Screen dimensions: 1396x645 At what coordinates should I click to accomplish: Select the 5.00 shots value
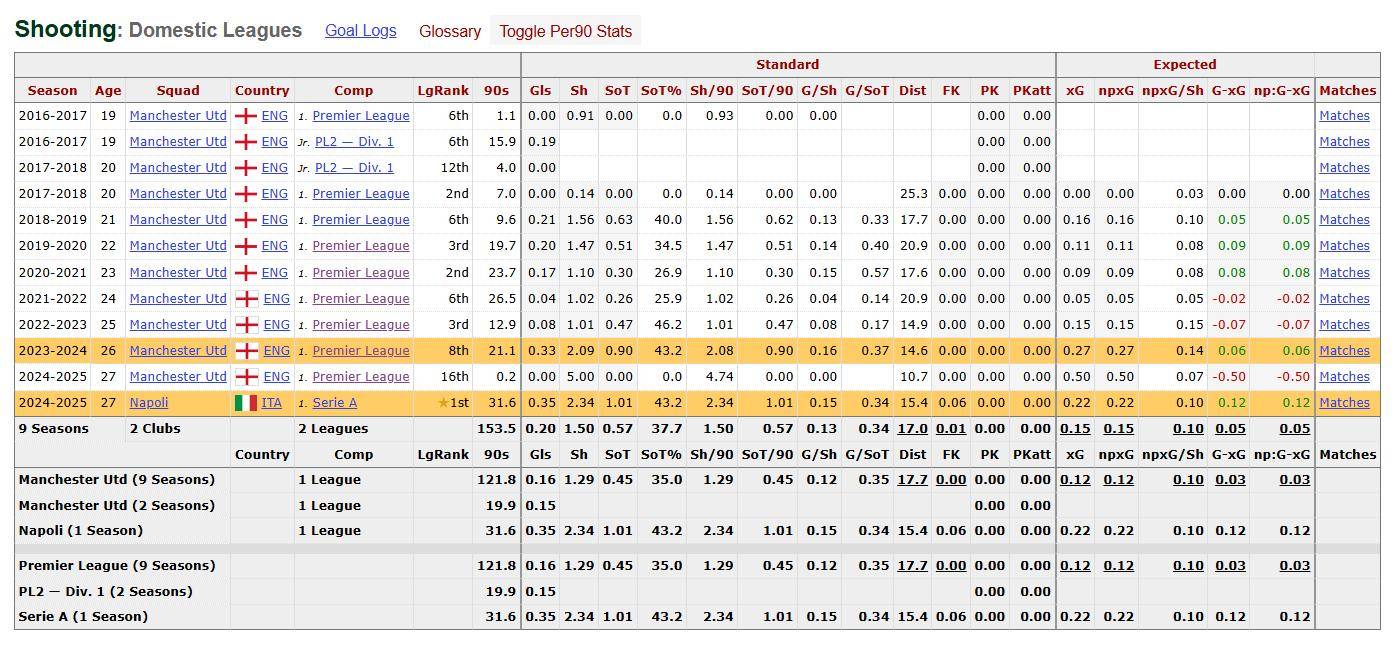[x=579, y=376]
